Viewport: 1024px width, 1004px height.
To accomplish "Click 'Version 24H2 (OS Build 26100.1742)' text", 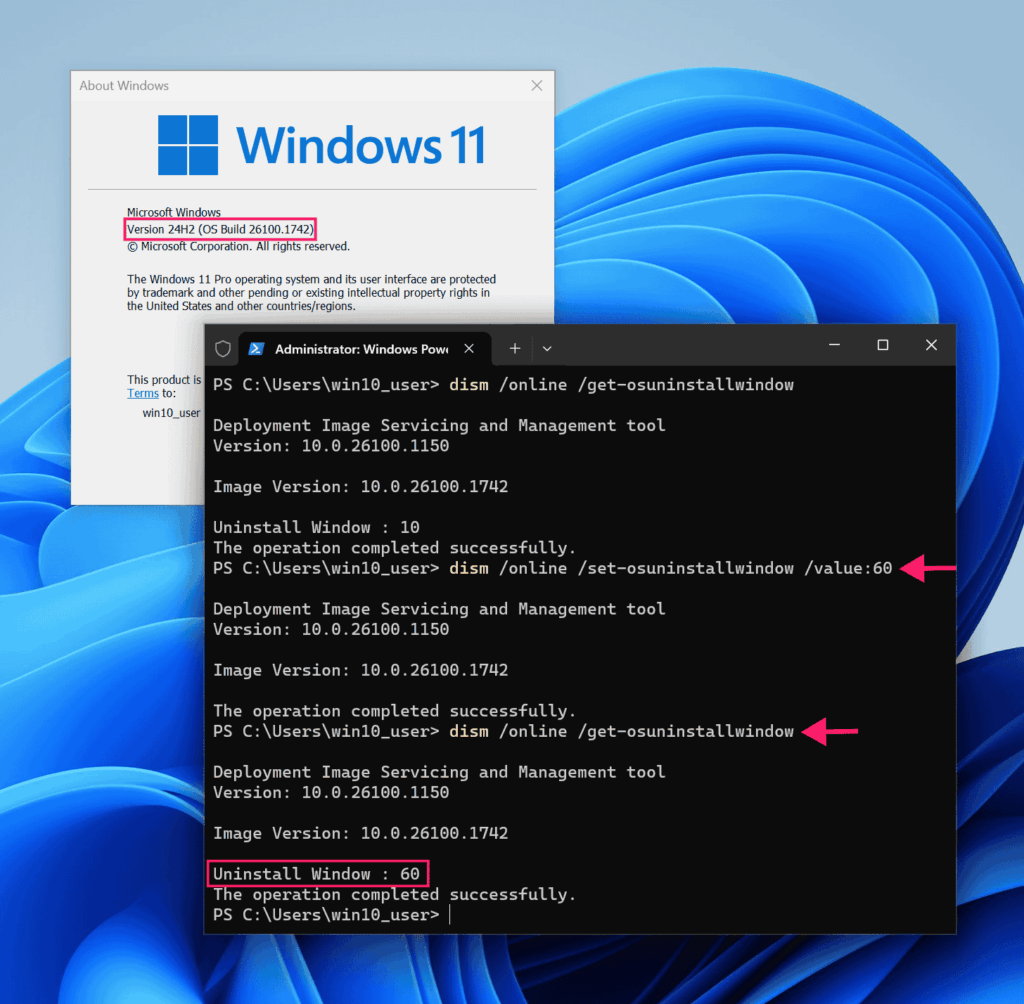I will [220, 229].
